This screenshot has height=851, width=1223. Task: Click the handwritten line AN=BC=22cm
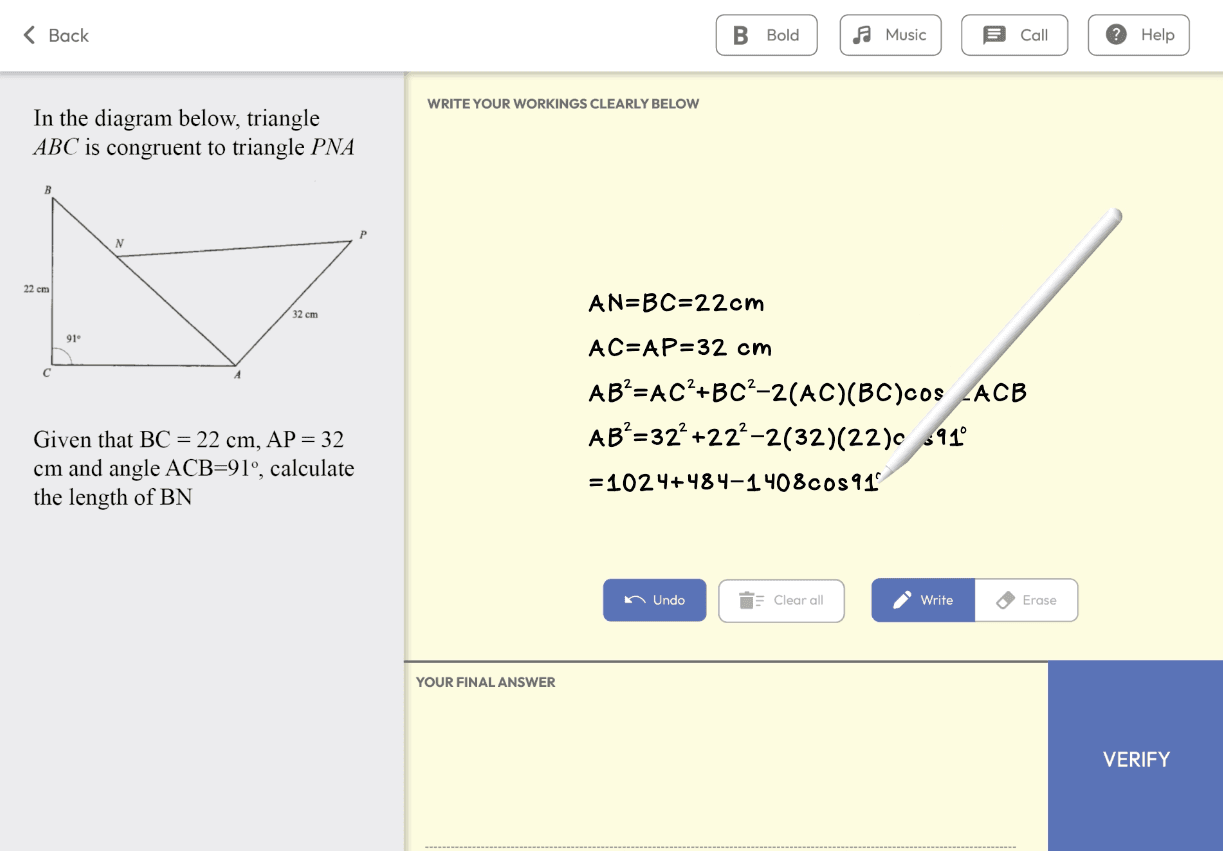coord(676,303)
